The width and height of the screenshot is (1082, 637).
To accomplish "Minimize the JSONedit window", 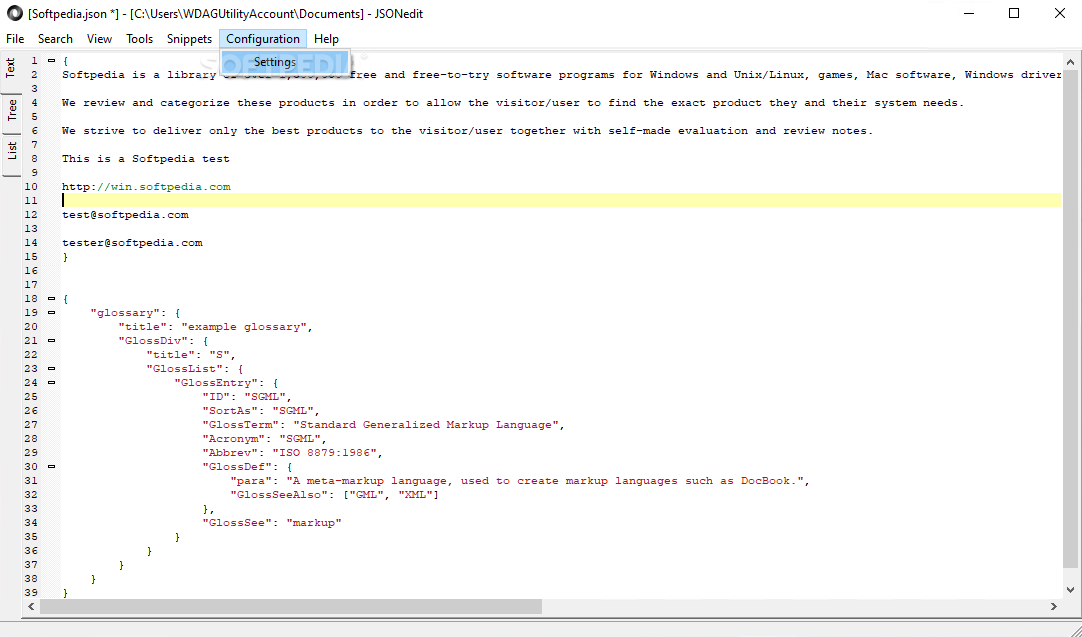I will pos(969,13).
